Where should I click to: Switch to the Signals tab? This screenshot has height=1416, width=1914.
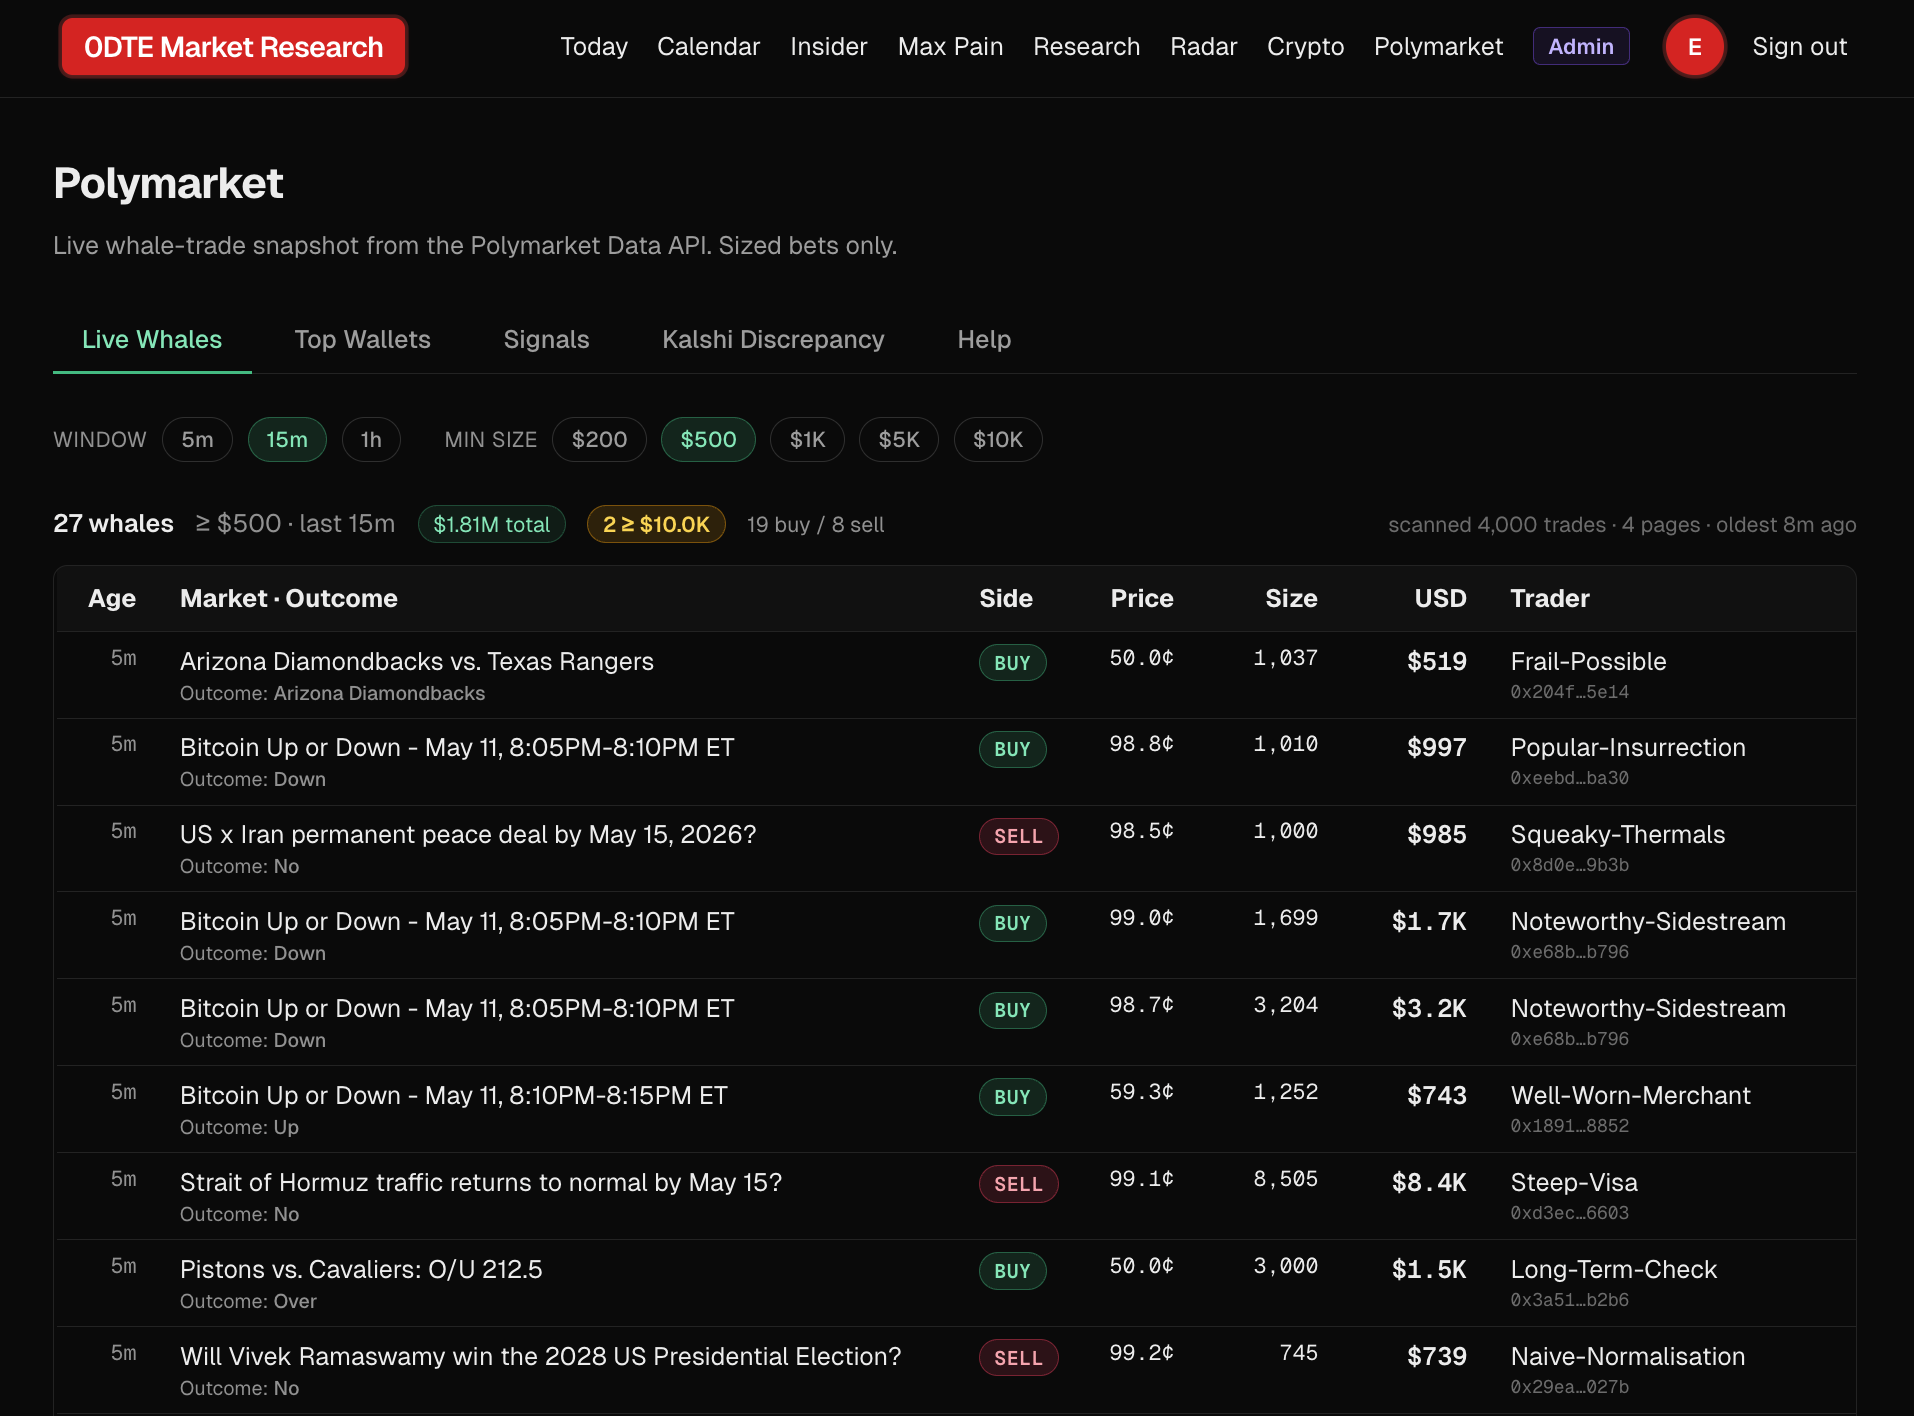[x=546, y=340]
